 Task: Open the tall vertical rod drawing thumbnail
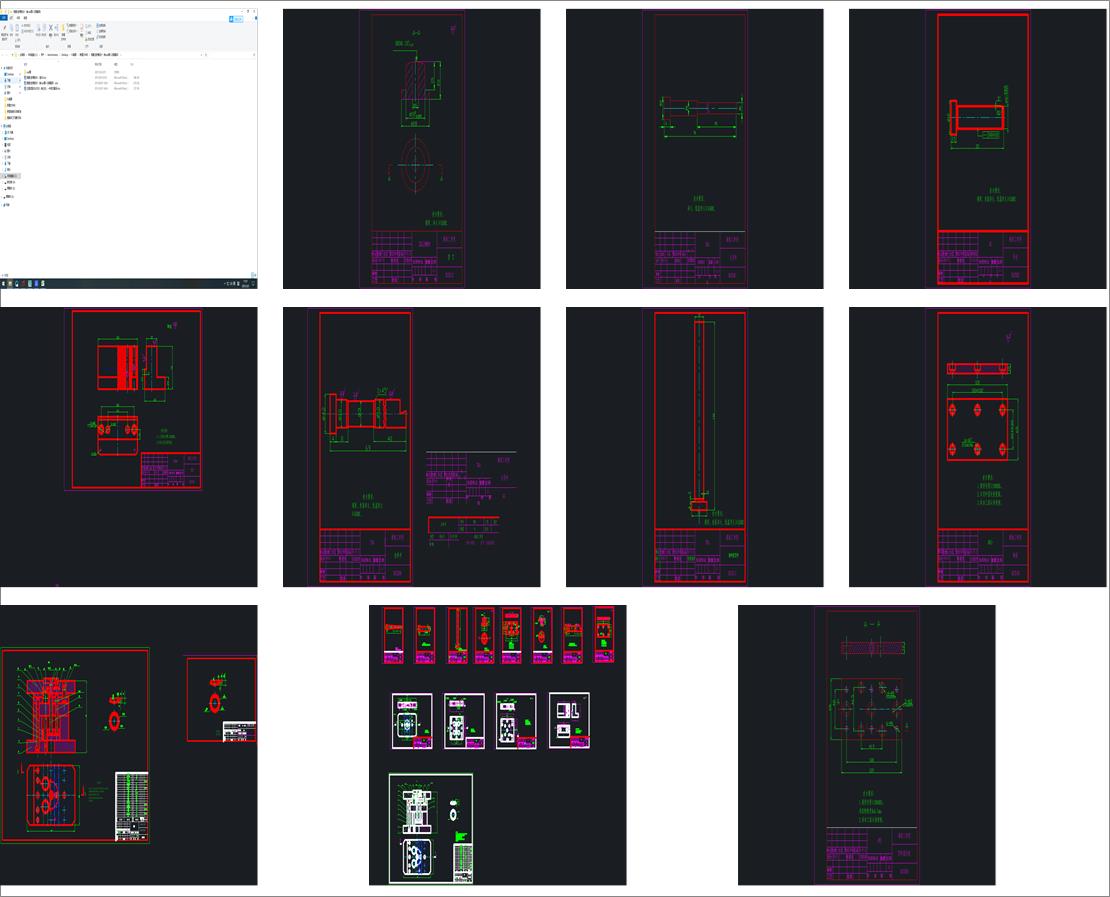click(694, 446)
